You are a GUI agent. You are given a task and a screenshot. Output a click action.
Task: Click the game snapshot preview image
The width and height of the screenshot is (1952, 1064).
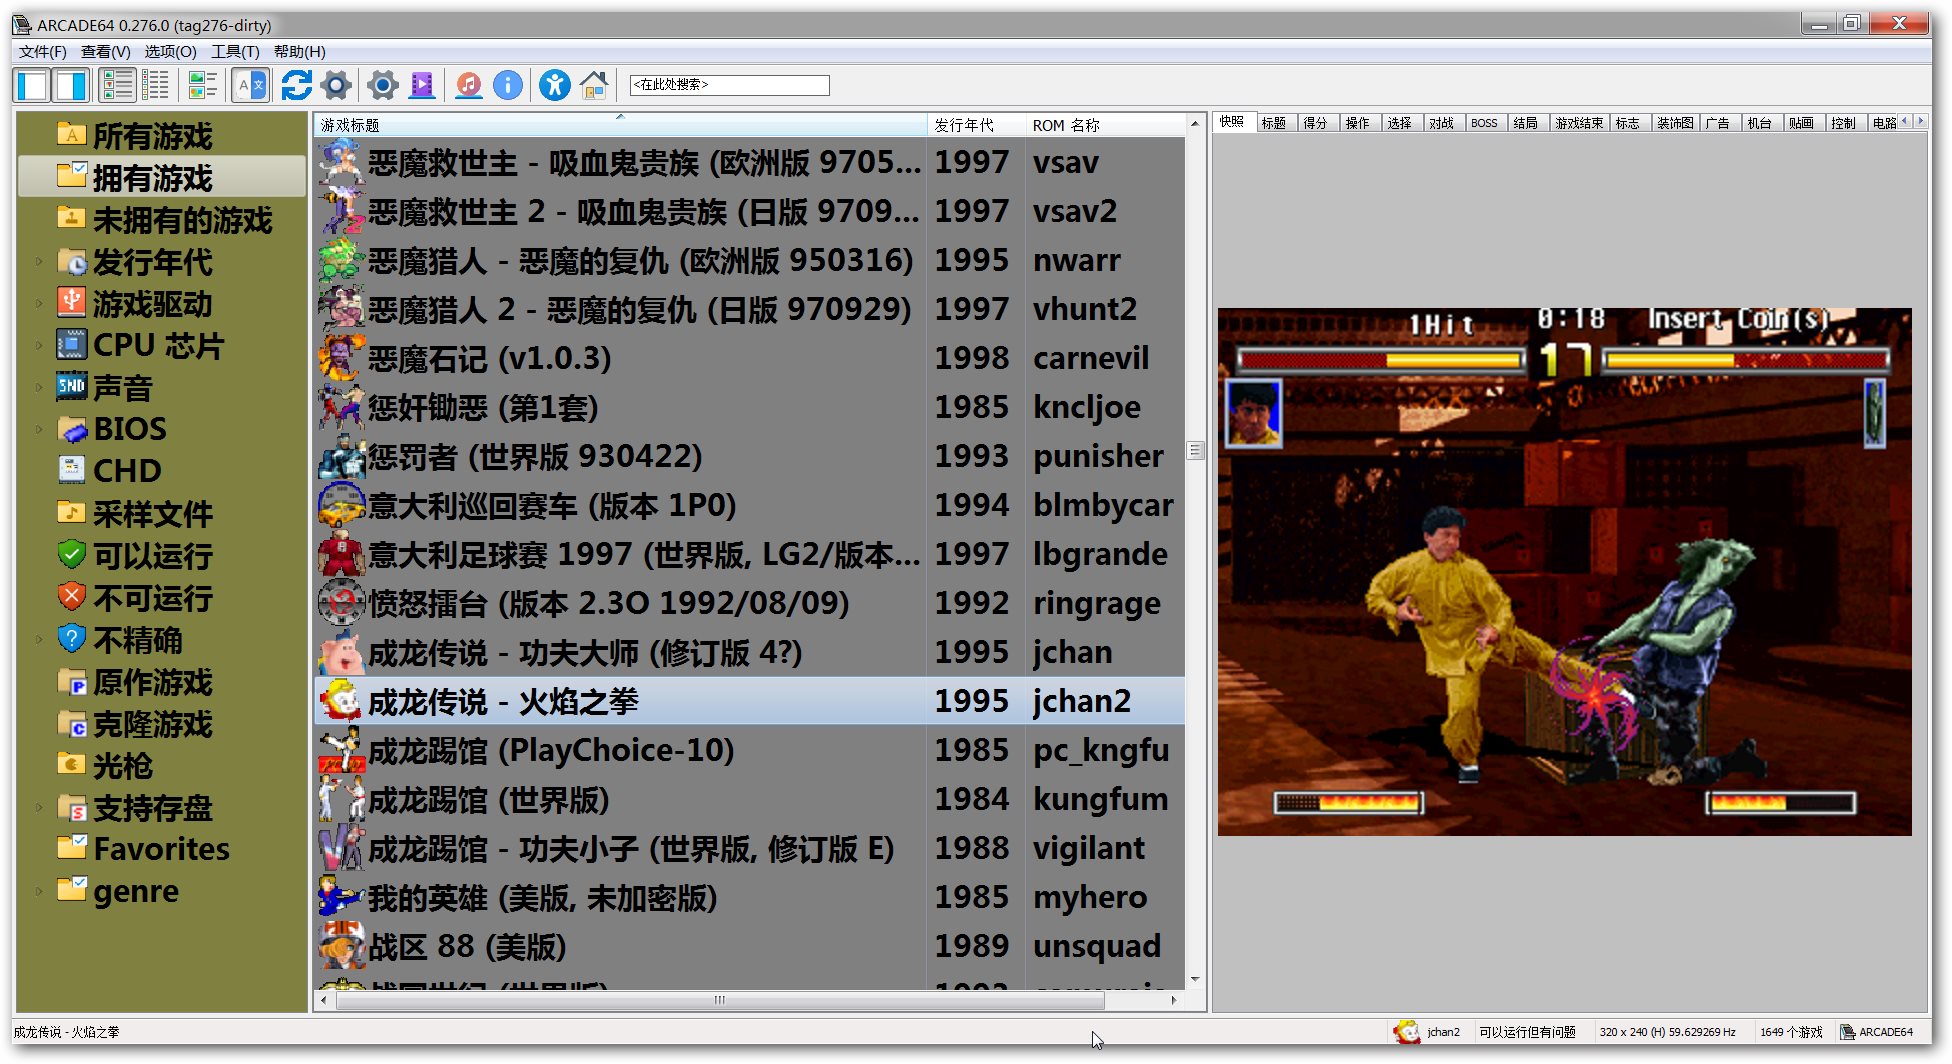1564,571
